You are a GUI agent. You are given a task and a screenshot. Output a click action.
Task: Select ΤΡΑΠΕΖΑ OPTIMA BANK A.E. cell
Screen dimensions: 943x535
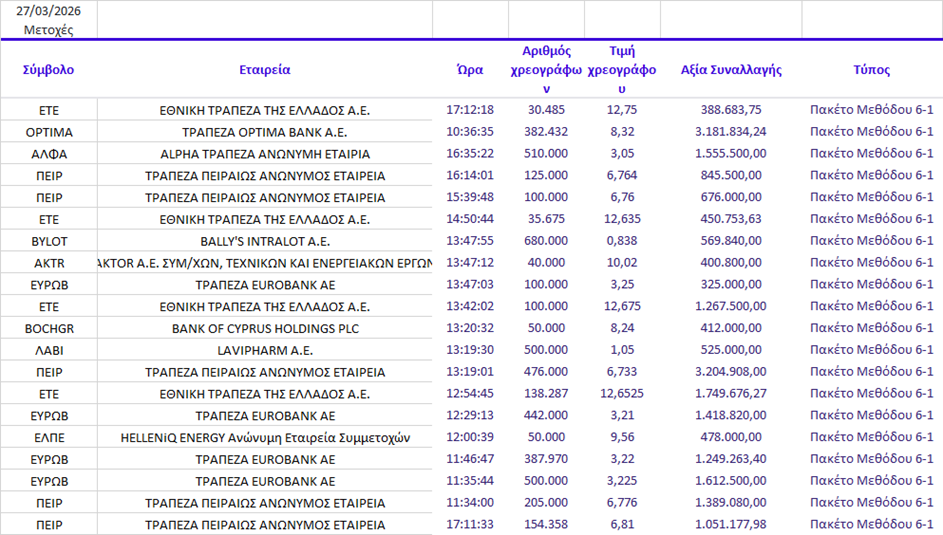(x=265, y=132)
